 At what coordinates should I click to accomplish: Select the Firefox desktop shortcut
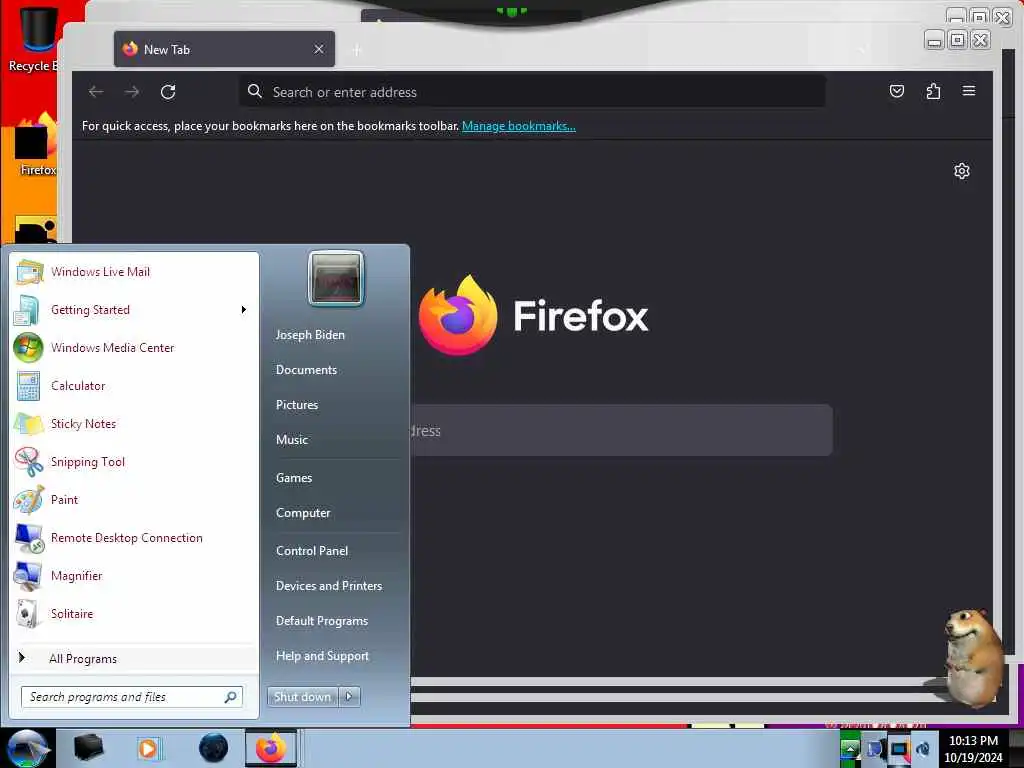point(35,145)
